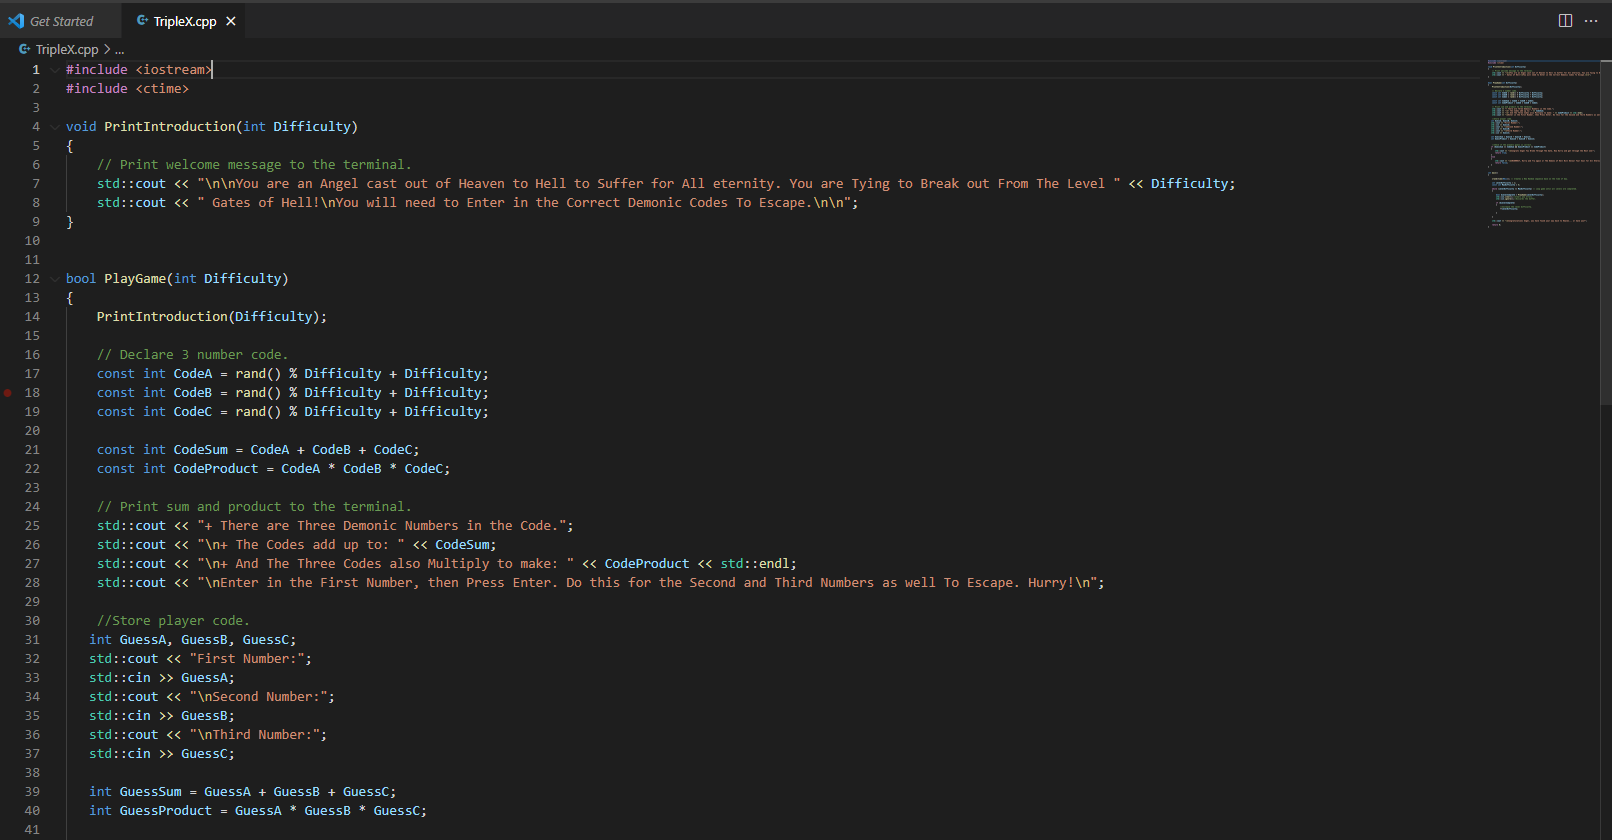The width and height of the screenshot is (1612, 840).
Task: Click the C++ file icon in the breadcrumb
Action: [x=24, y=49]
